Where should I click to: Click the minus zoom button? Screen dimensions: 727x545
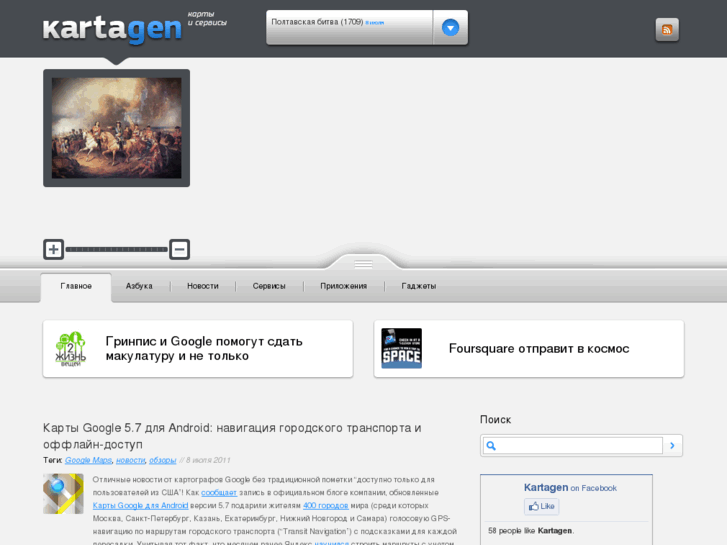click(179, 250)
